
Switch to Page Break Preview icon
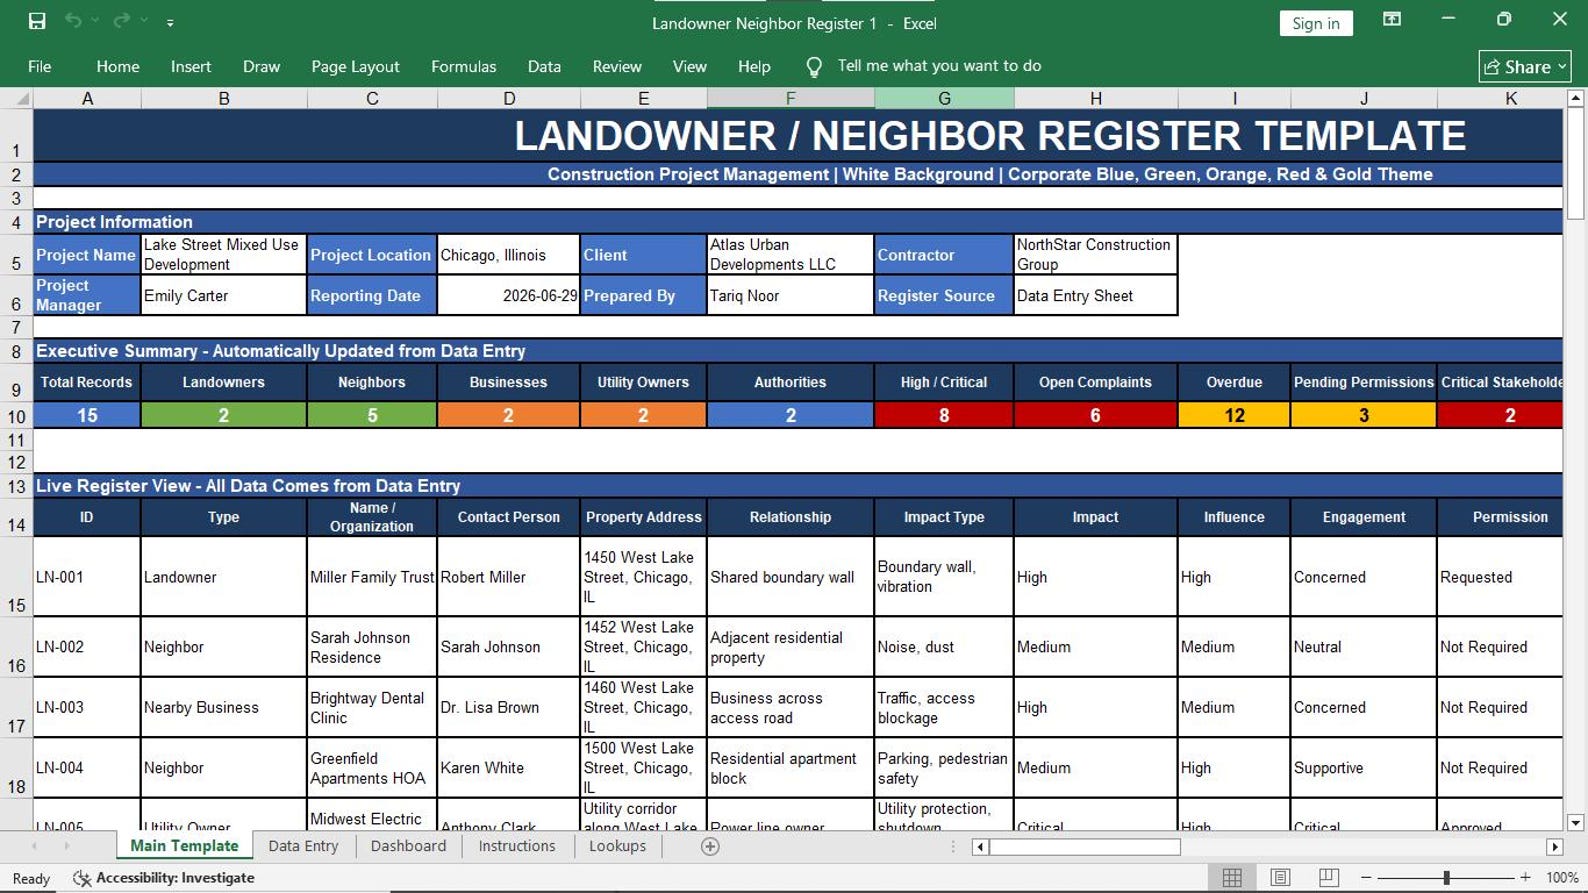point(1328,877)
